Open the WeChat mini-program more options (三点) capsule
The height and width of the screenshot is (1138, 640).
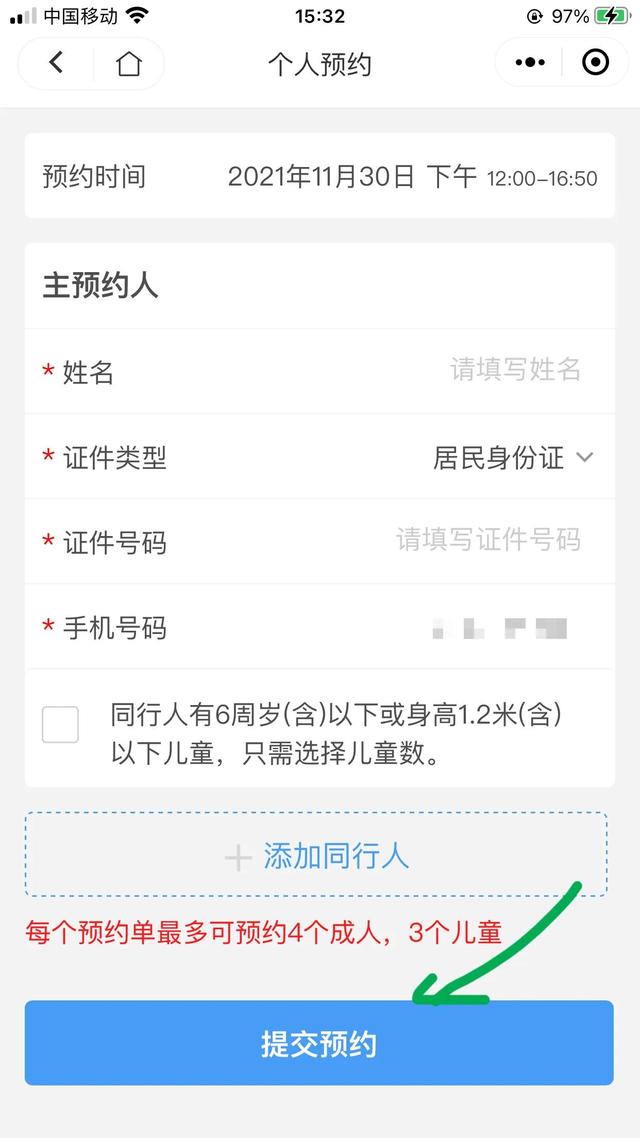pos(528,62)
